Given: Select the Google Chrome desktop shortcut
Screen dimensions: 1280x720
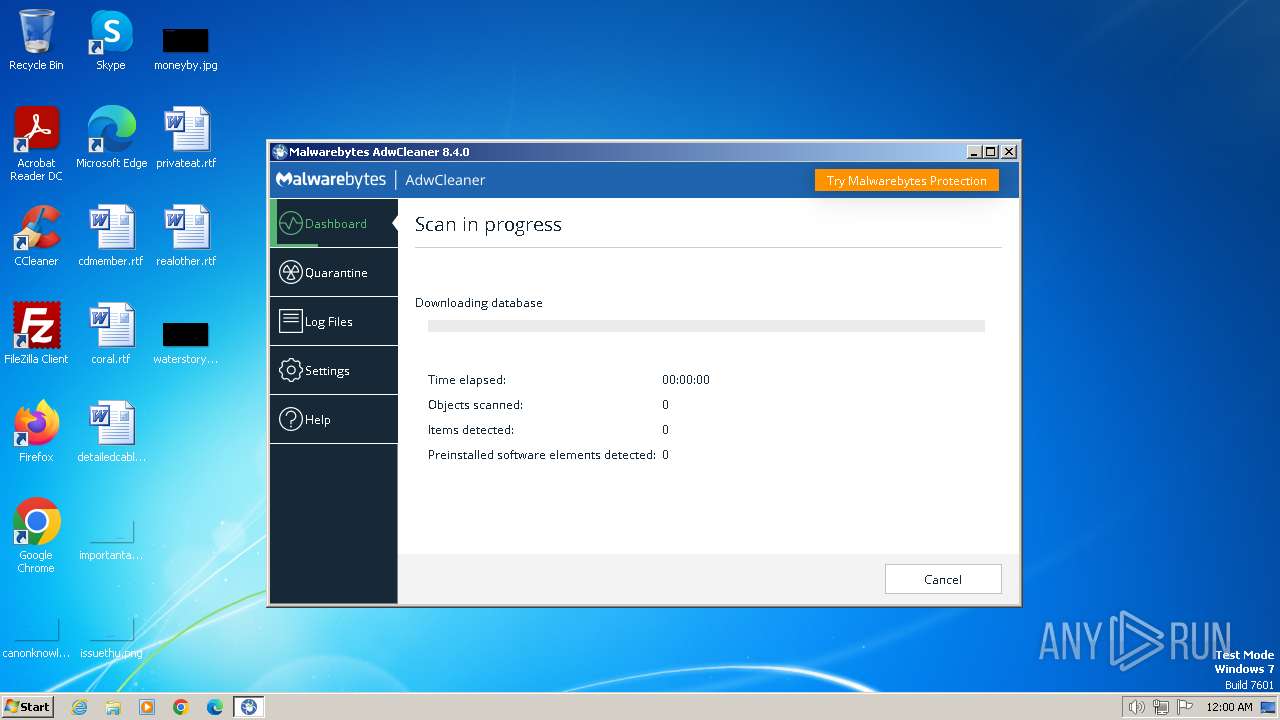Looking at the screenshot, I should (36, 536).
